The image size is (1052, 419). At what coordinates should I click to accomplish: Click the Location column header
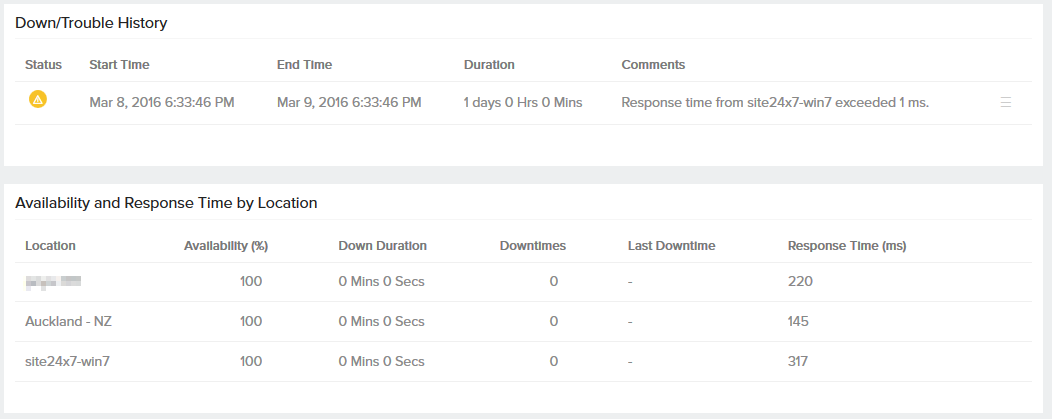pyautogui.click(x=50, y=246)
